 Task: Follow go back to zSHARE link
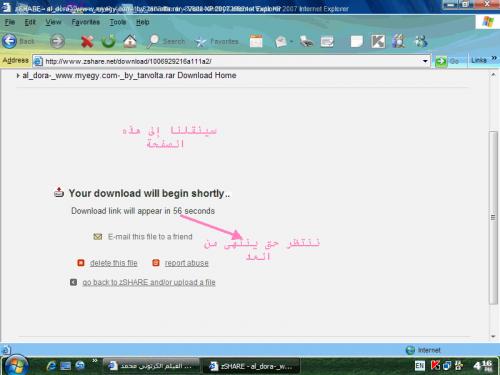coord(149,282)
